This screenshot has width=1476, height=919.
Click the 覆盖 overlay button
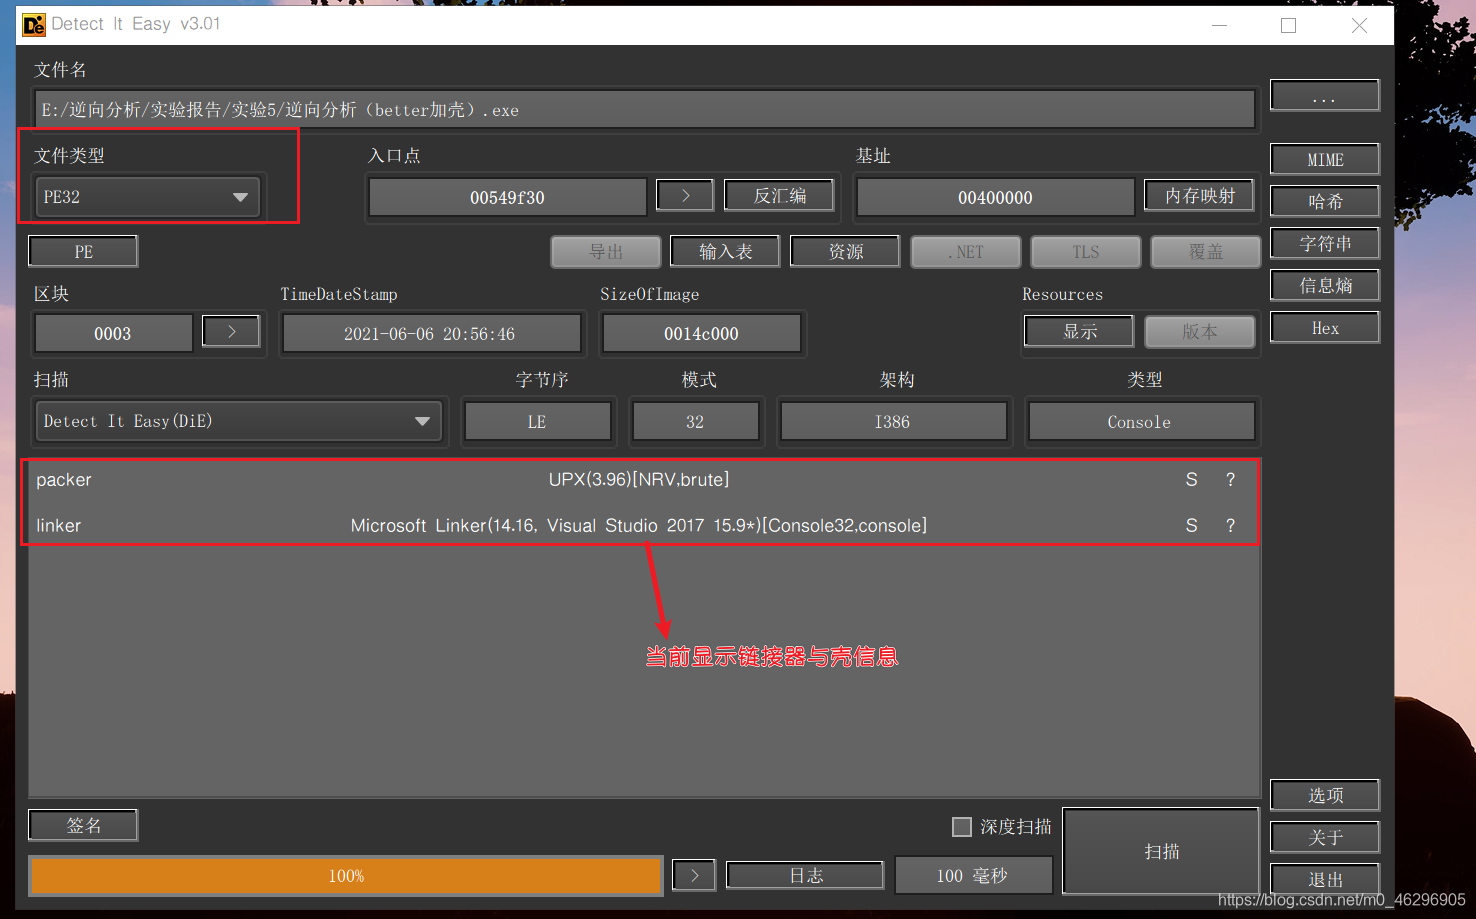coord(1206,252)
